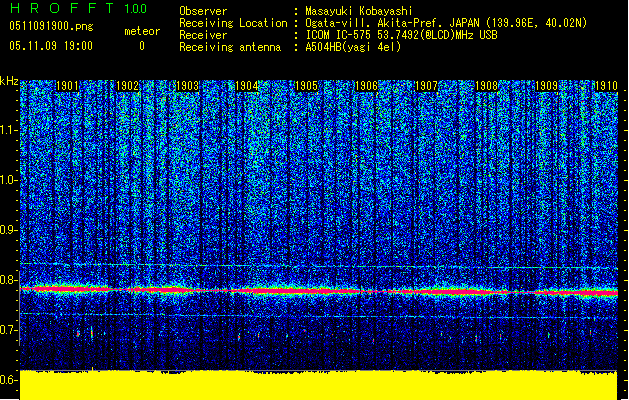Click the HROFFT 1.0.0 title text
The width and height of the screenshot is (629, 400).
[x=78, y=8]
